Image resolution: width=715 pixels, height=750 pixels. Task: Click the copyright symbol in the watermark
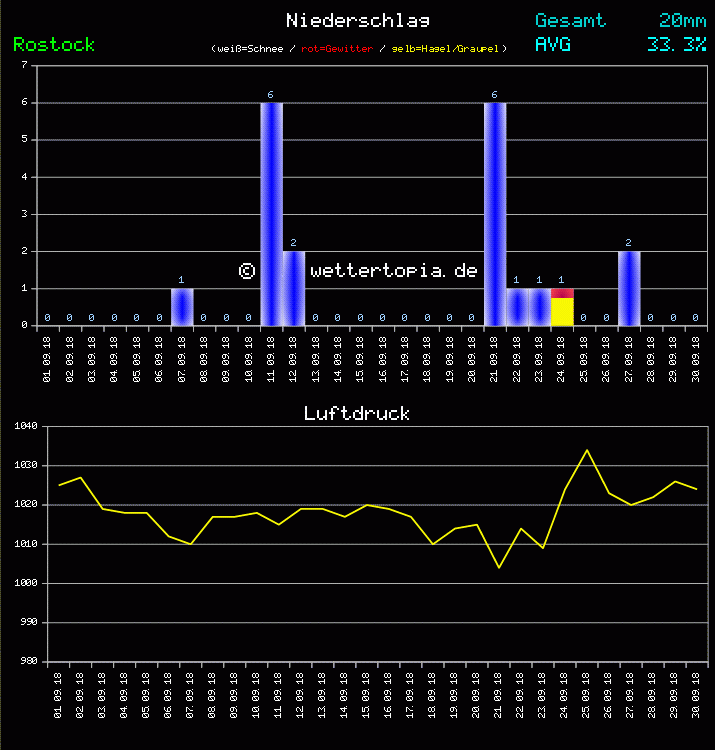tap(248, 271)
